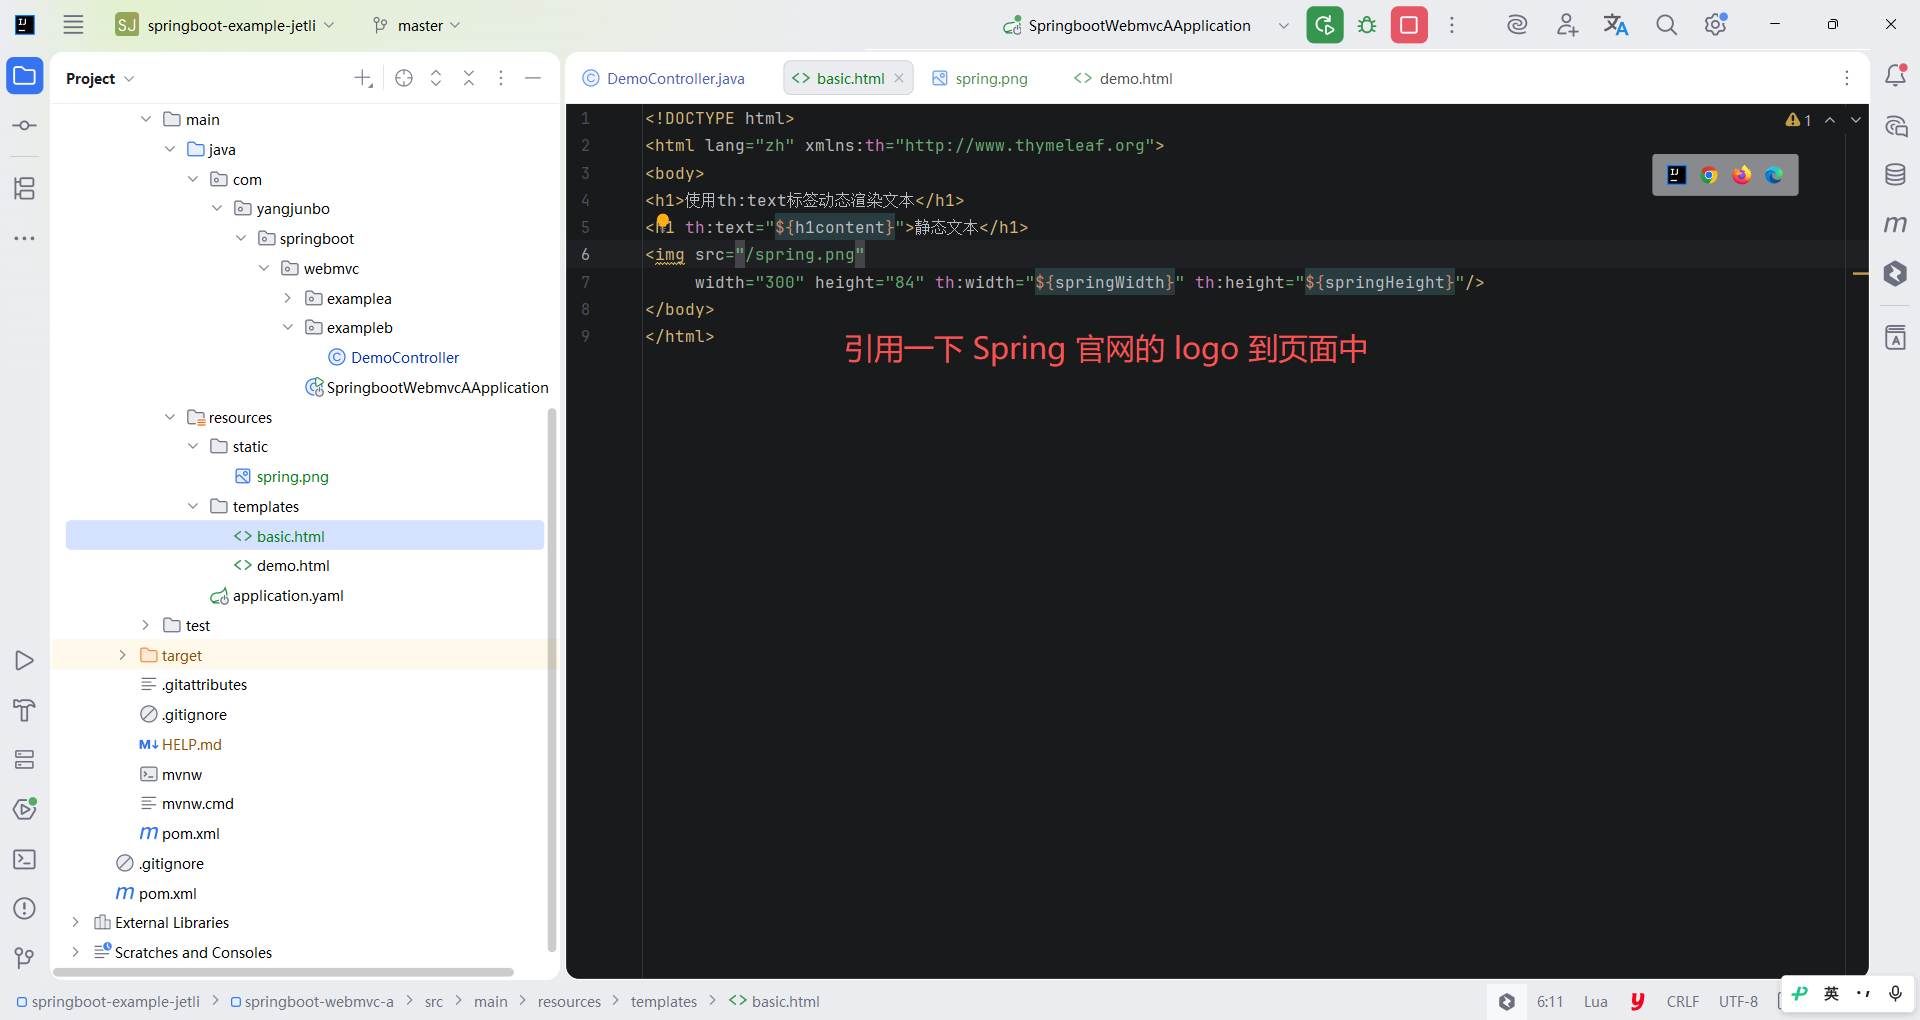Collapse the main folder
1920x1020 pixels.
[146, 119]
